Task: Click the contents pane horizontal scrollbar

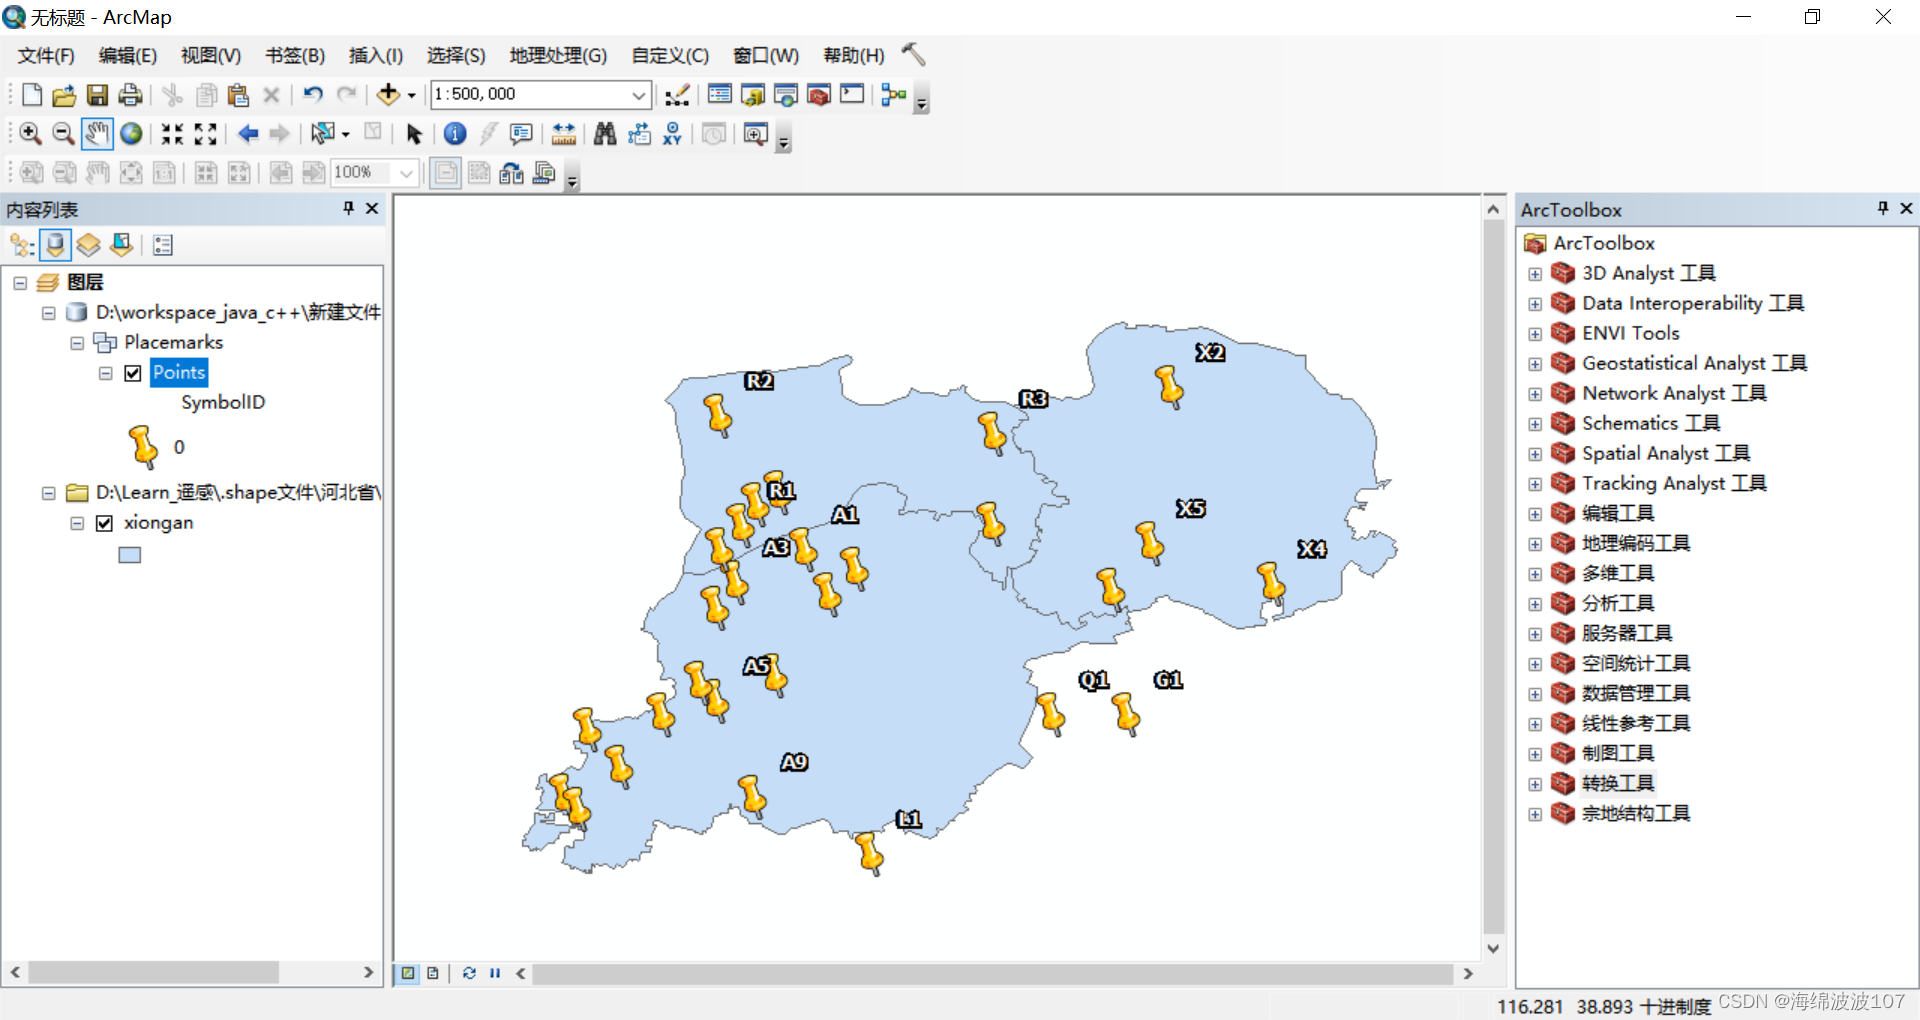Action: (154, 972)
